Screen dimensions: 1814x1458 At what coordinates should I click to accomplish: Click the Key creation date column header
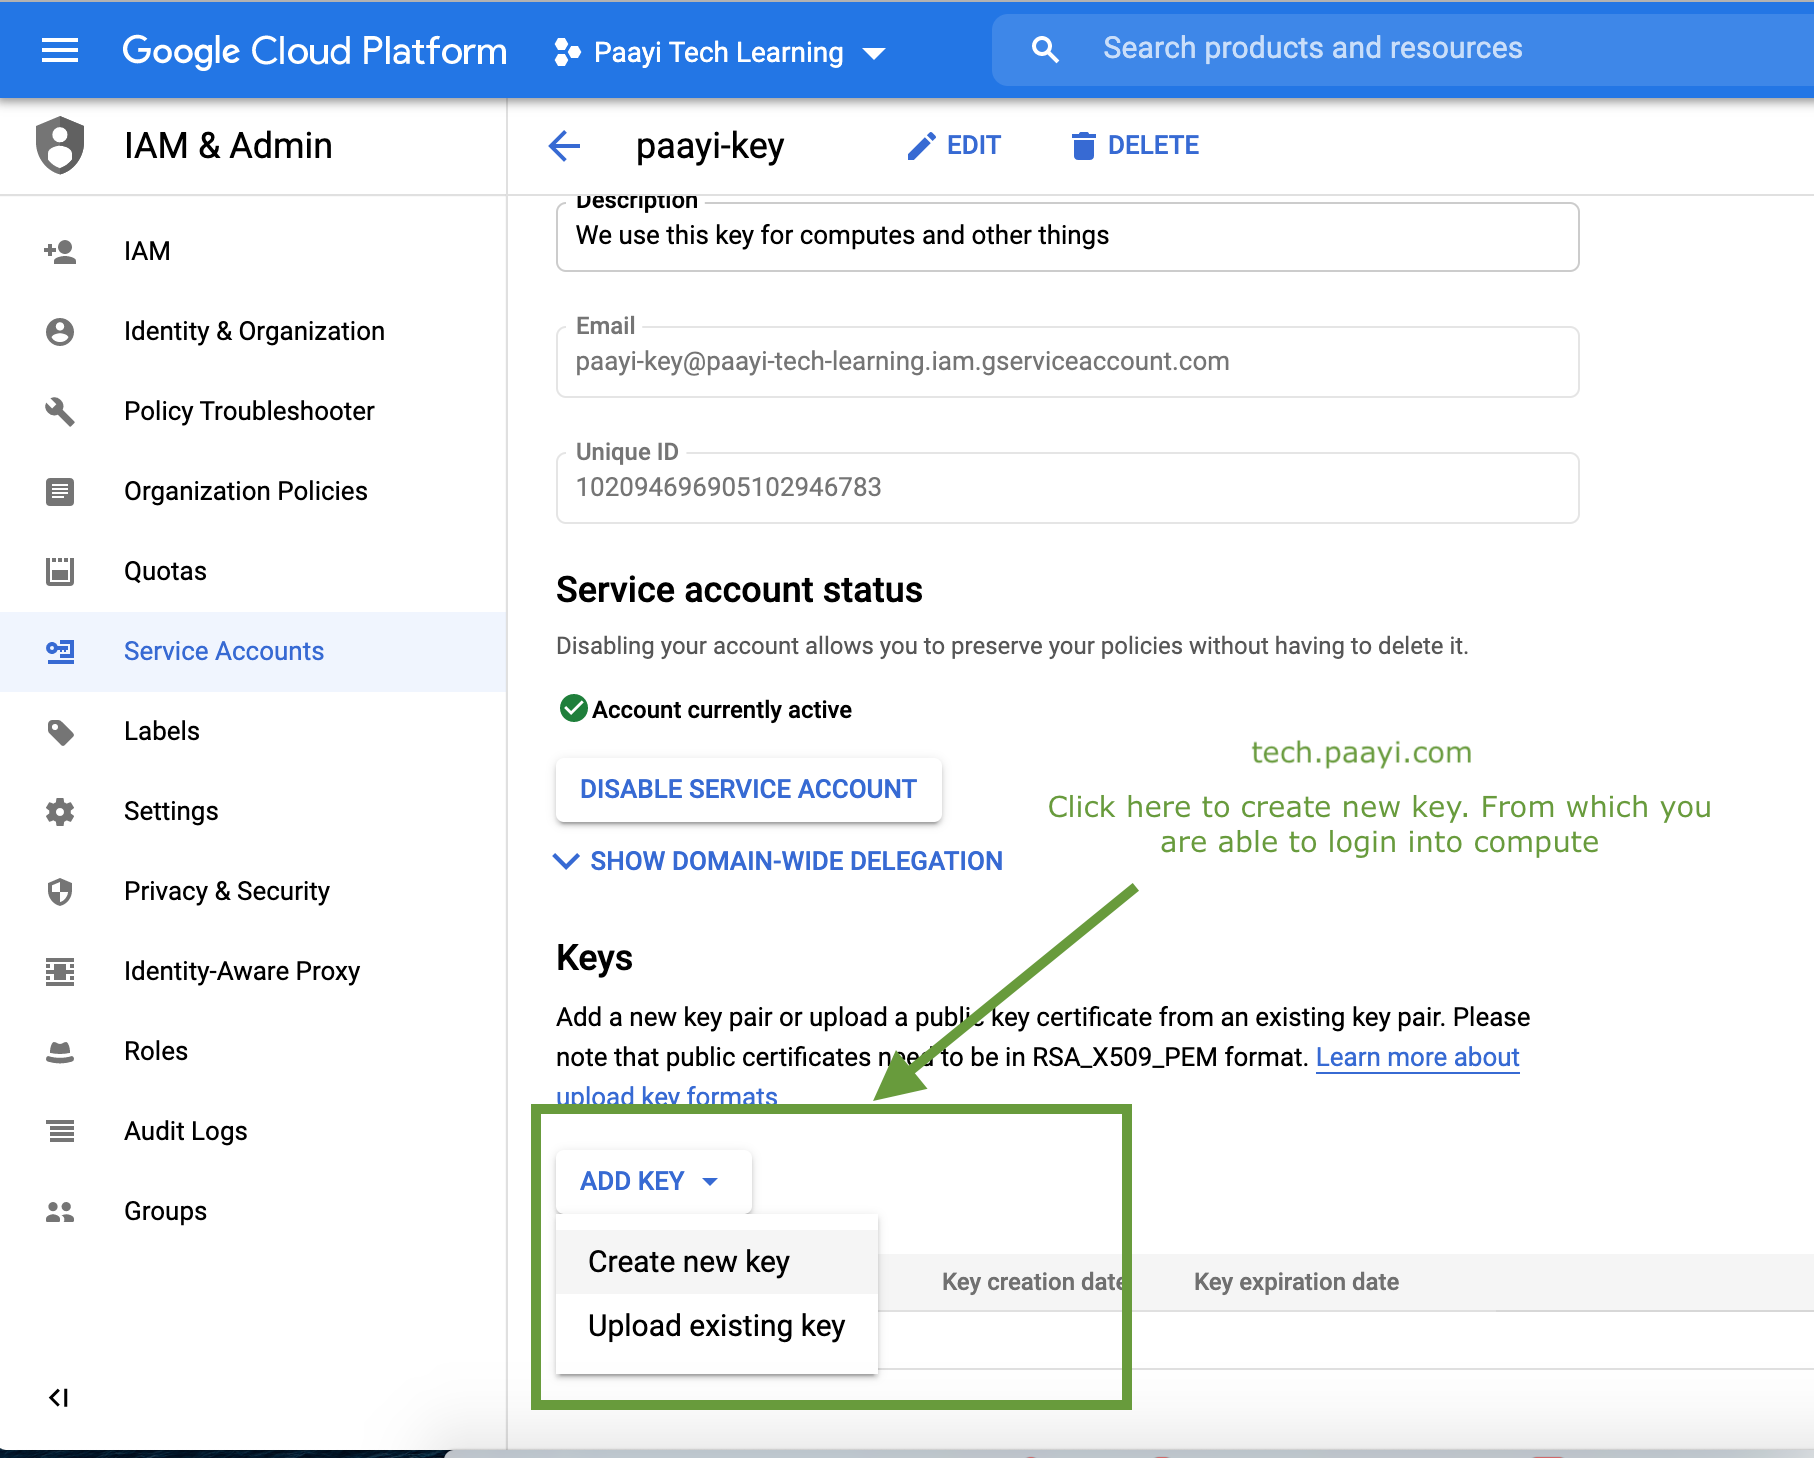point(1034,1282)
